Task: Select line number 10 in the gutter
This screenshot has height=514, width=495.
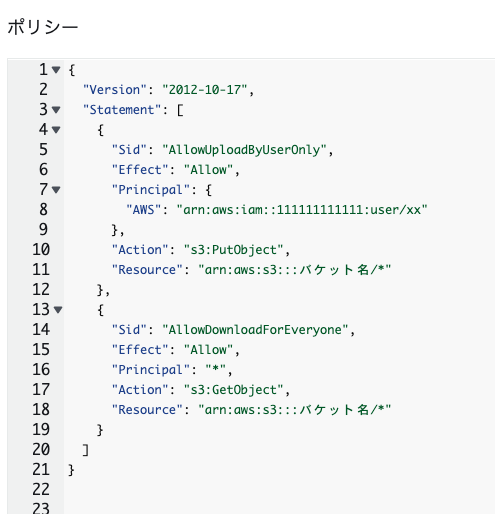Action: [41, 250]
